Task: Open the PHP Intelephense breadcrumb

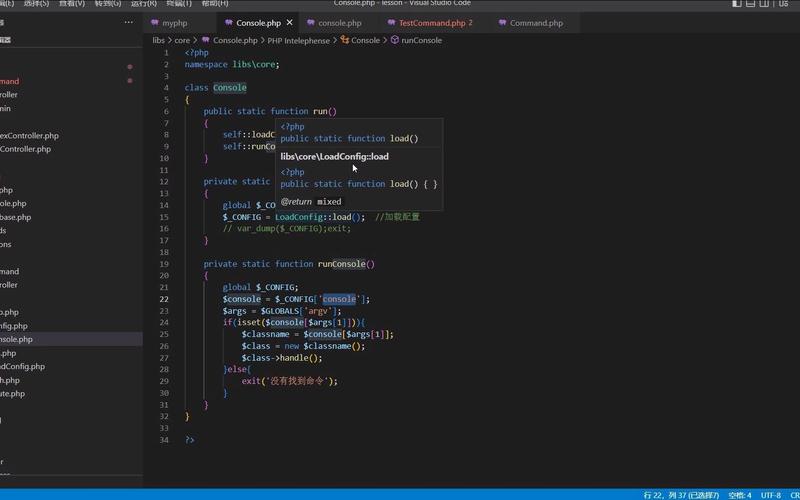Action: (x=298, y=40)
